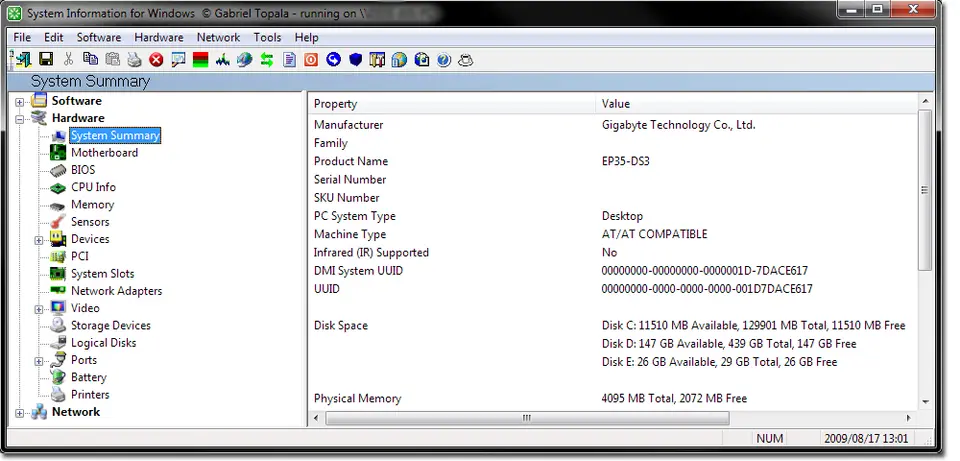The width and height of the screenshot is (960, 461).
Task: Click the coffee cup toolbar icon
Action: point(465,60)
